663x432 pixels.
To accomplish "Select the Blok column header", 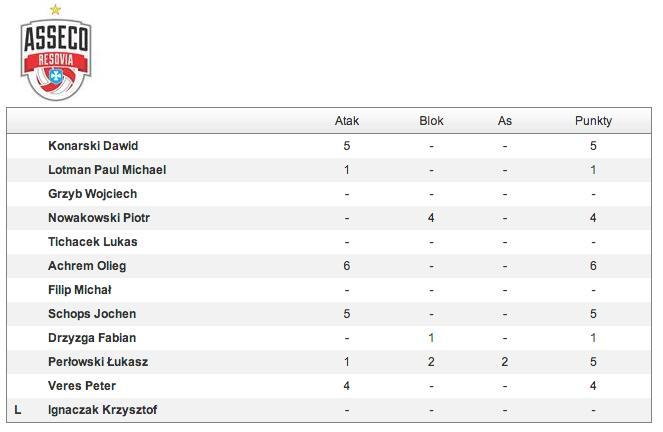I will coord(431,121).
